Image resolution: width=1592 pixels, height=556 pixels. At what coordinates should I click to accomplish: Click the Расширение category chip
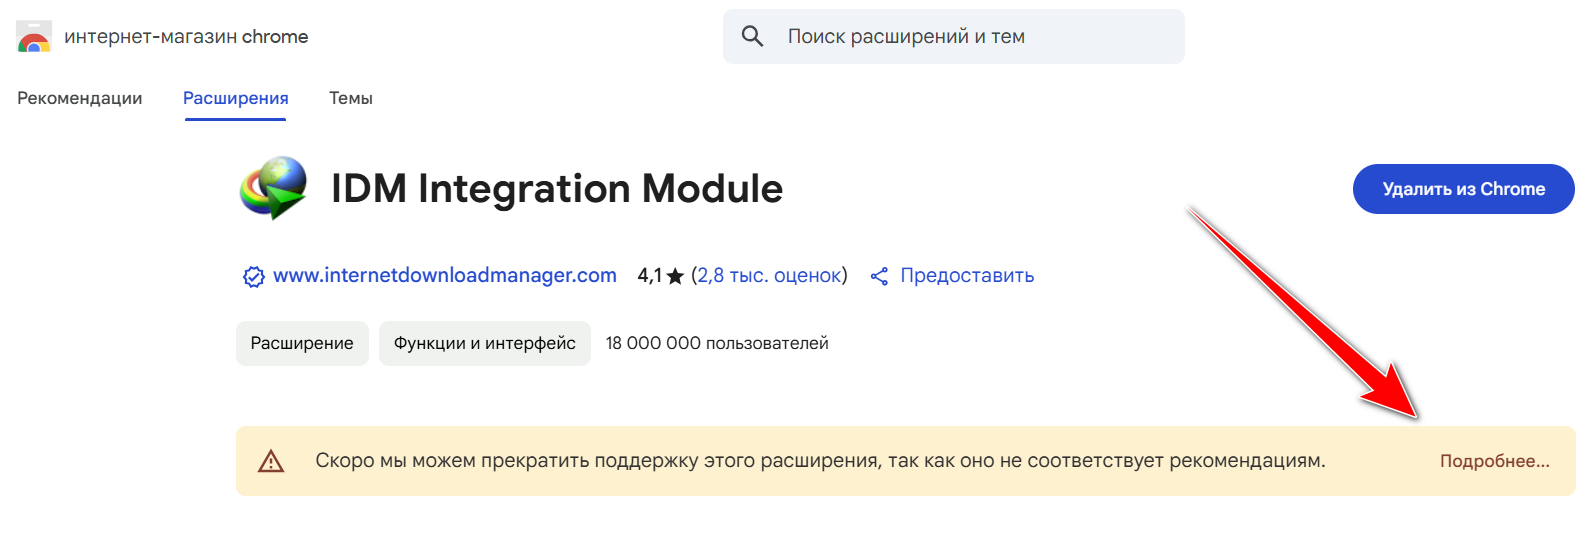click(302, 343)
